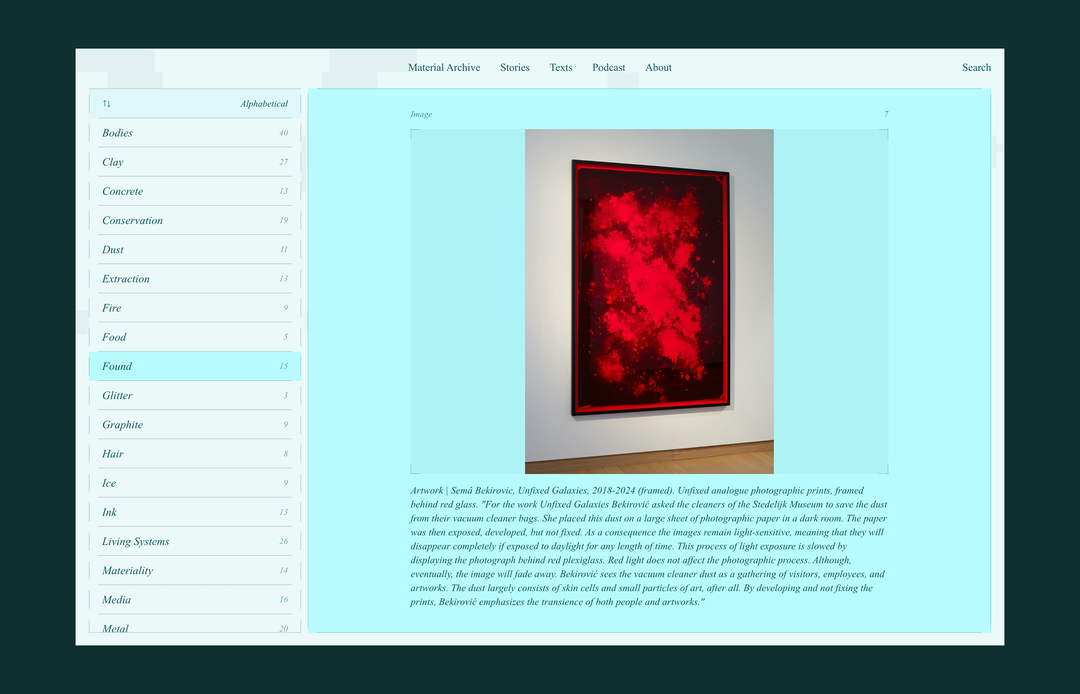Change the Alphabetical sort order

click(x=264, y=104)
